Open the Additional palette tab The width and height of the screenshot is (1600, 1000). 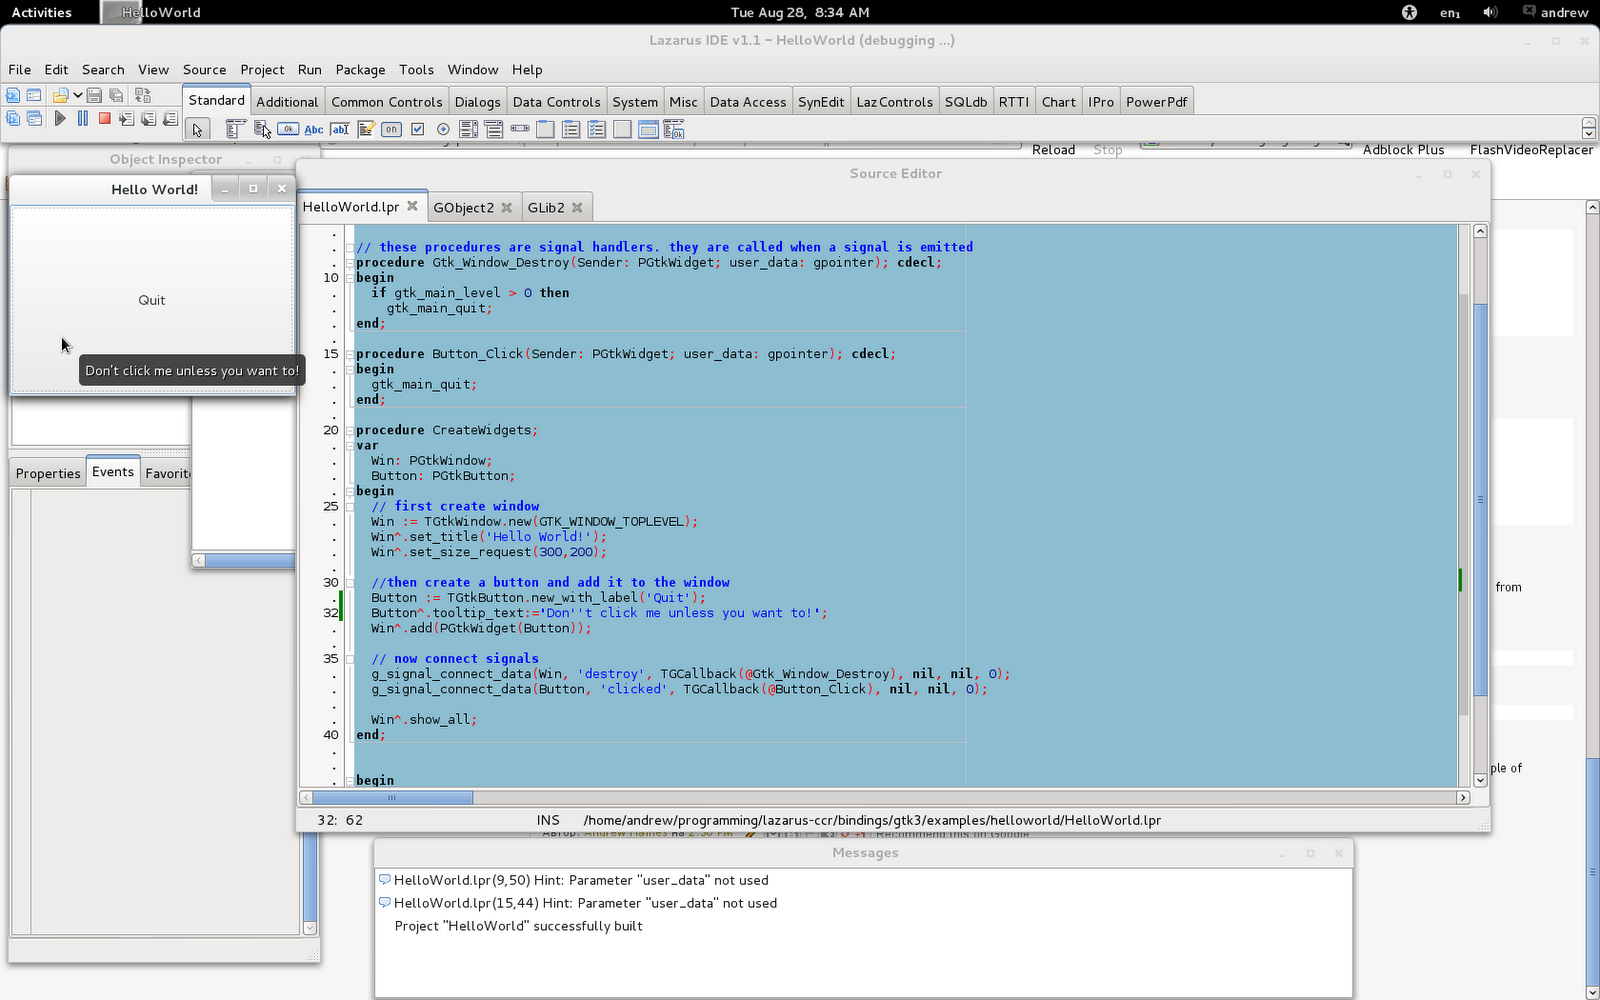pyautogui.click(x=287, y=102)
